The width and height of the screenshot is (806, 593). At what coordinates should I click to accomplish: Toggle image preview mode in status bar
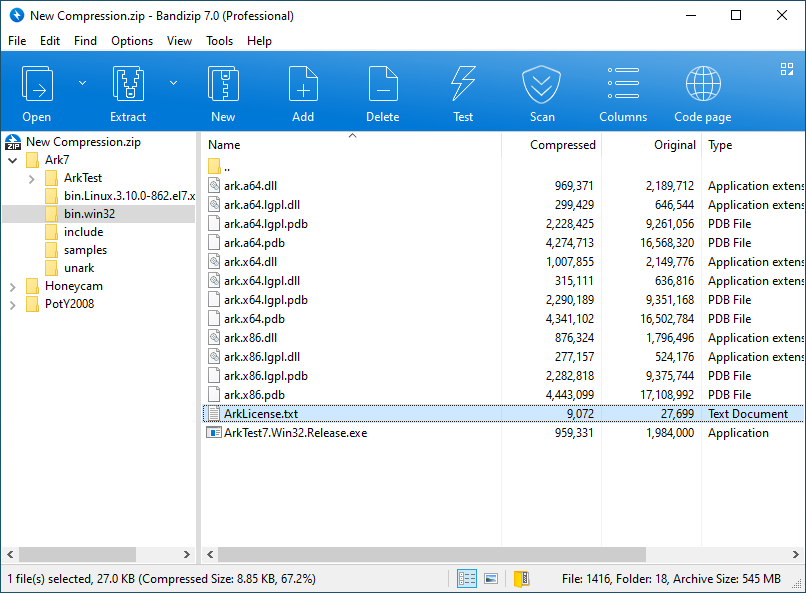(490, 578)
